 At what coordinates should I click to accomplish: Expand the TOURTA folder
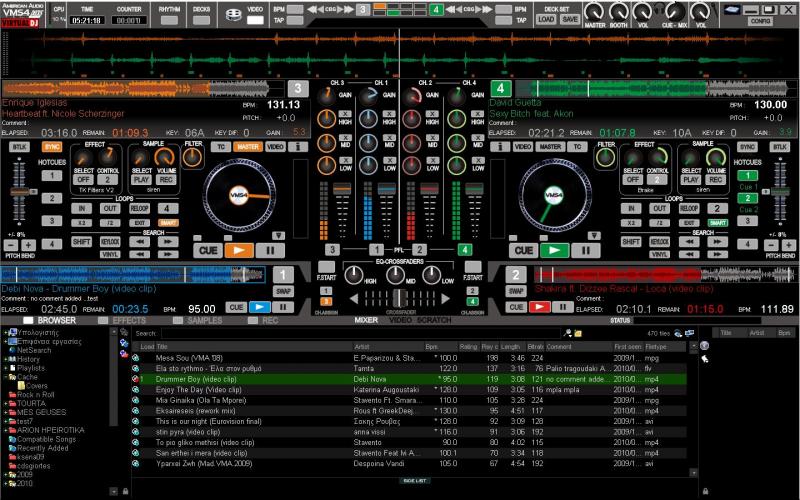coord(6,404)
